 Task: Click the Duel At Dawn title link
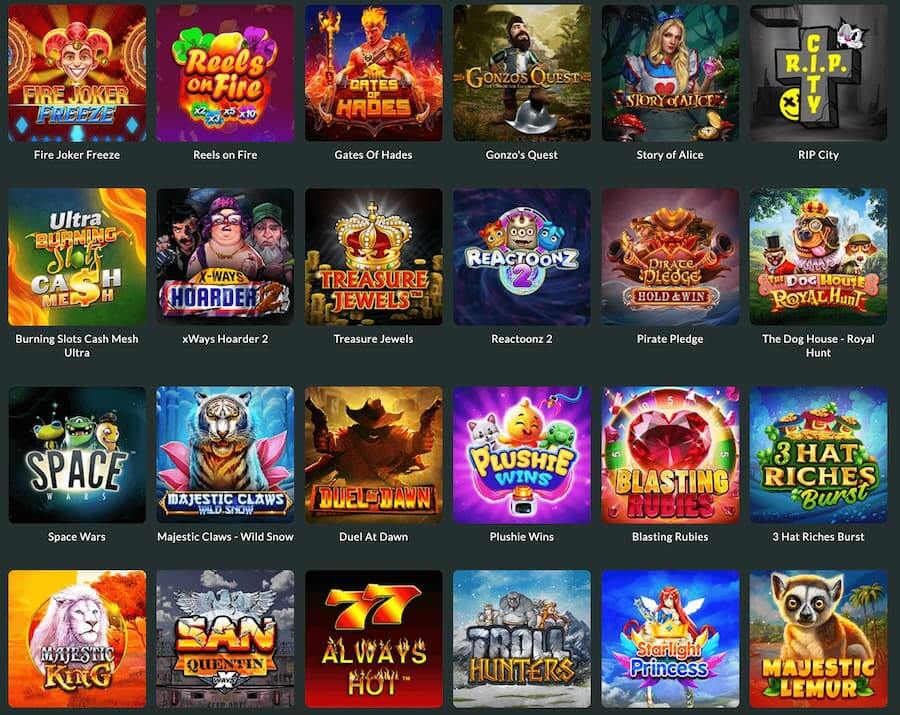click(x=374, y=537)
